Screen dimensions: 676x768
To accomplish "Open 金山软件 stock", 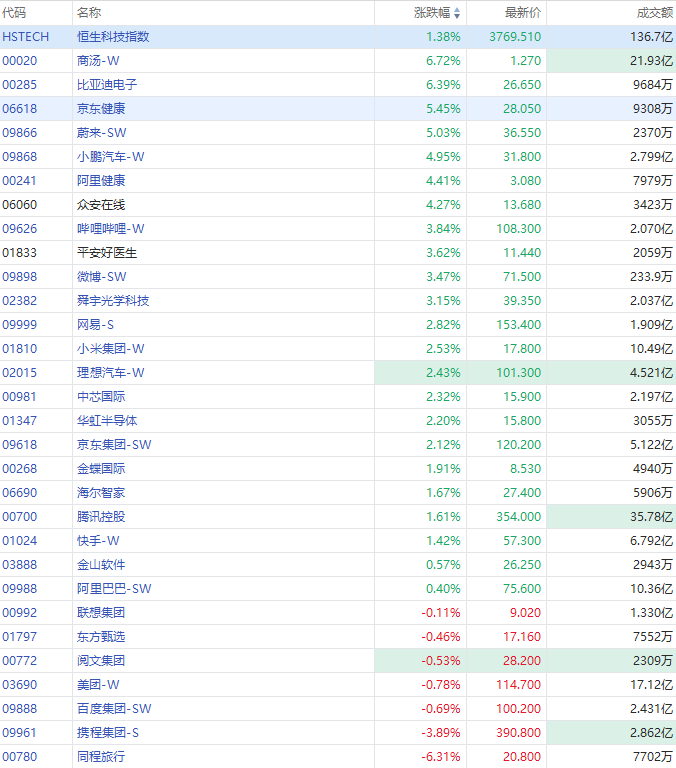I will click(x=101, y=565).
